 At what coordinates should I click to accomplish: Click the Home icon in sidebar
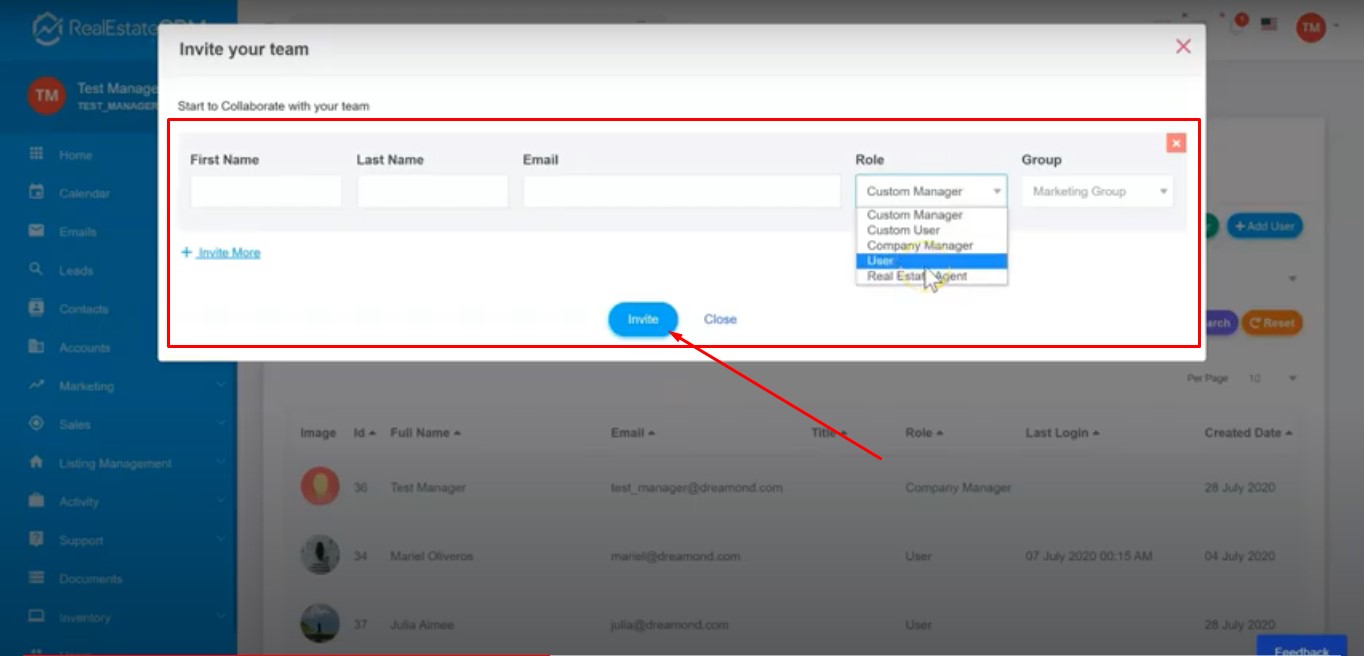coord(37,154)
